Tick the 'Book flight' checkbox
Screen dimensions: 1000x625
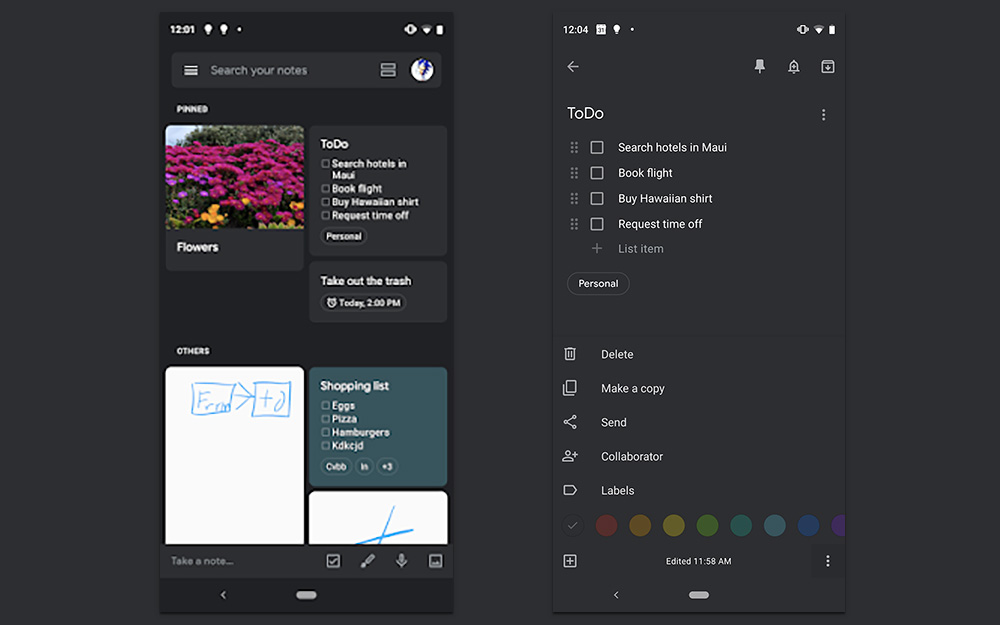(x=597, y=173)
